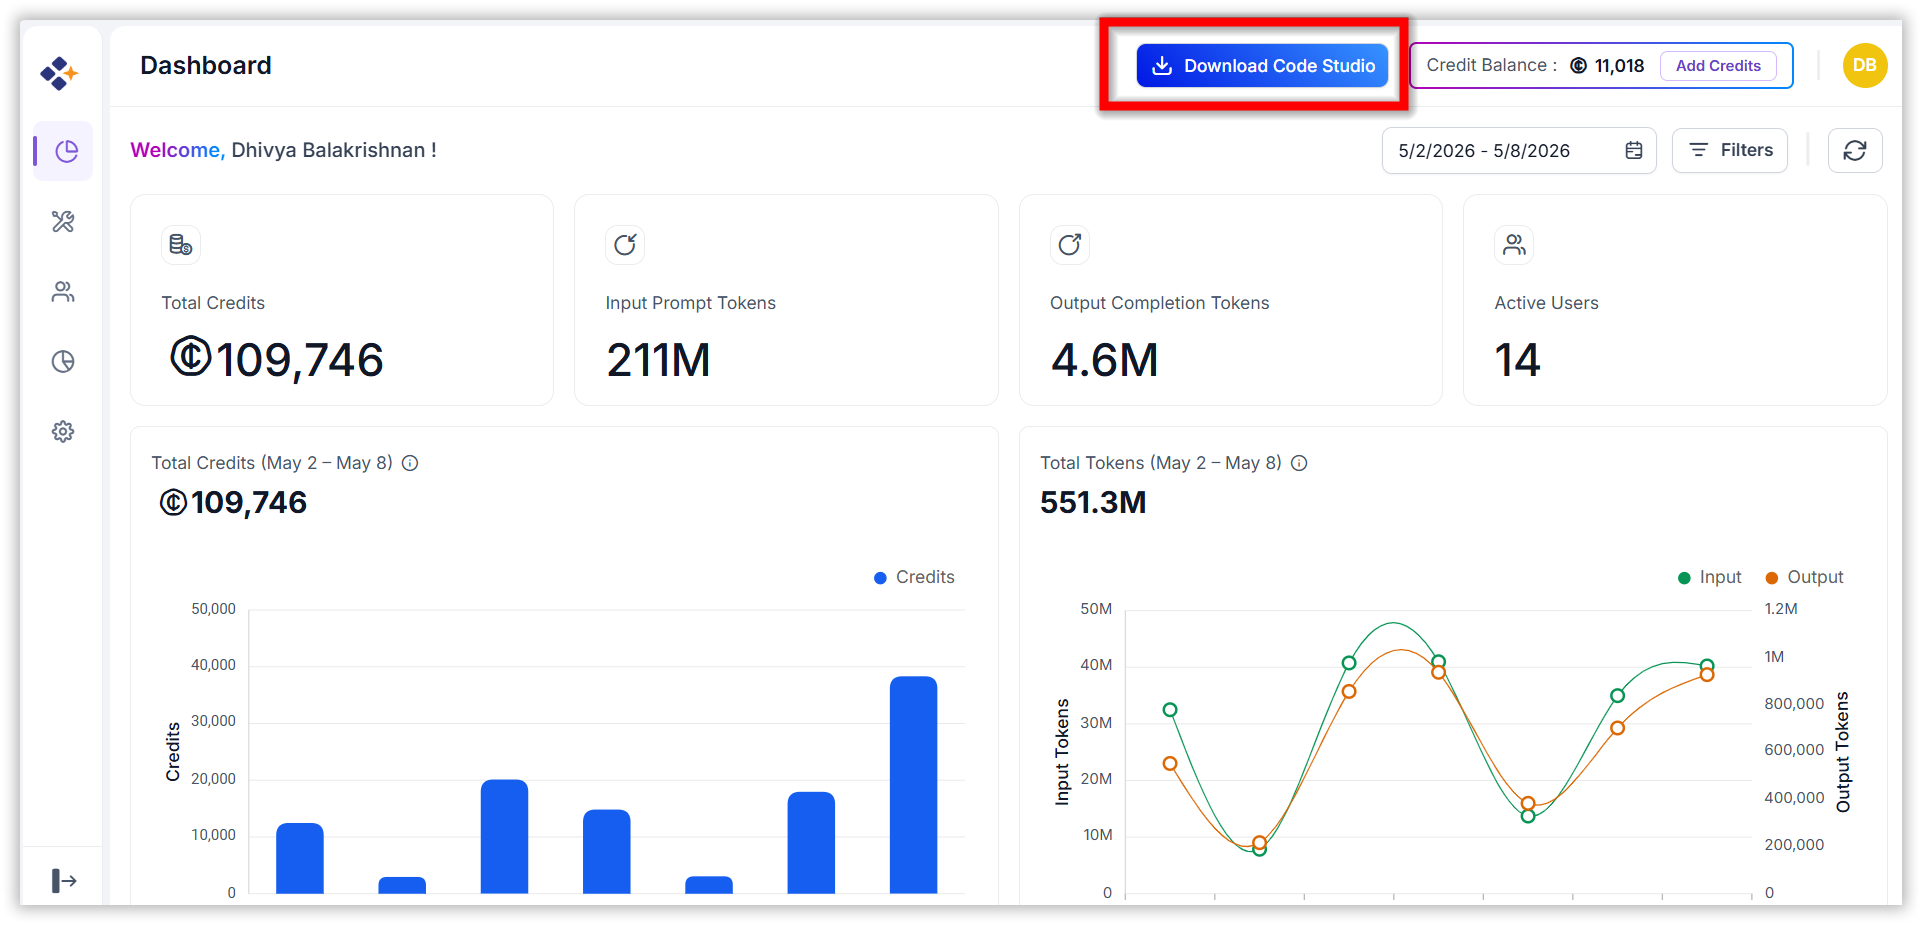Click the refresh icon button
Image resolution: width=1922 pixels, height=925 pixels.
[x=1855, y=150]
